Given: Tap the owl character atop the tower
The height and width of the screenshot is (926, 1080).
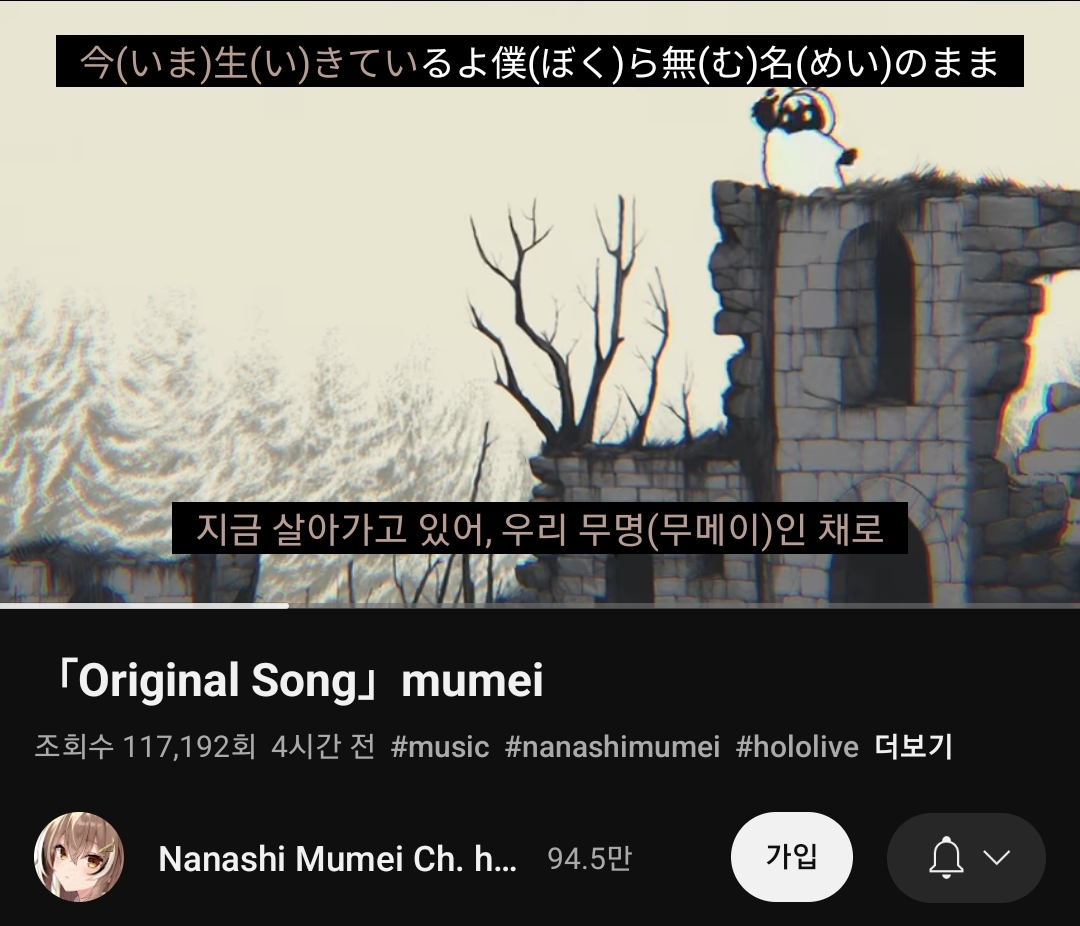Looking at the screenshot, I should (804, 138).
